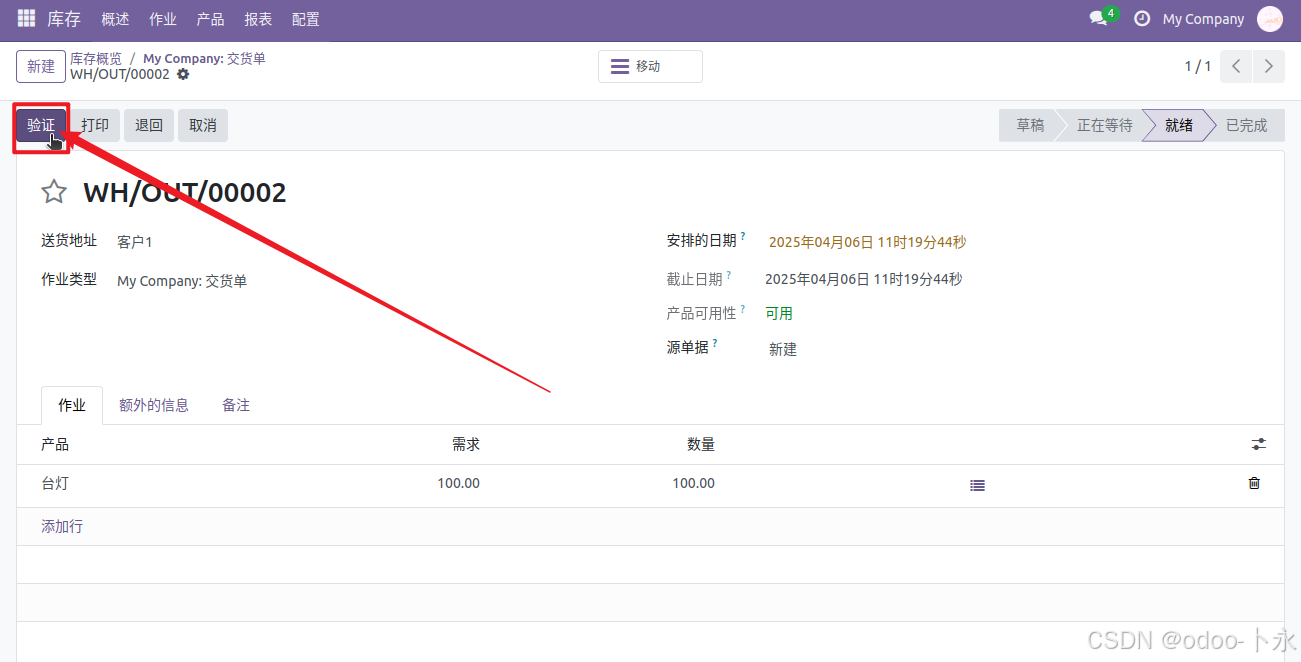The width and height of the screenshot is (1301, 662).
Task: Click the demand cell 100.00 under 需求
Action: click(x=458, y=483)
